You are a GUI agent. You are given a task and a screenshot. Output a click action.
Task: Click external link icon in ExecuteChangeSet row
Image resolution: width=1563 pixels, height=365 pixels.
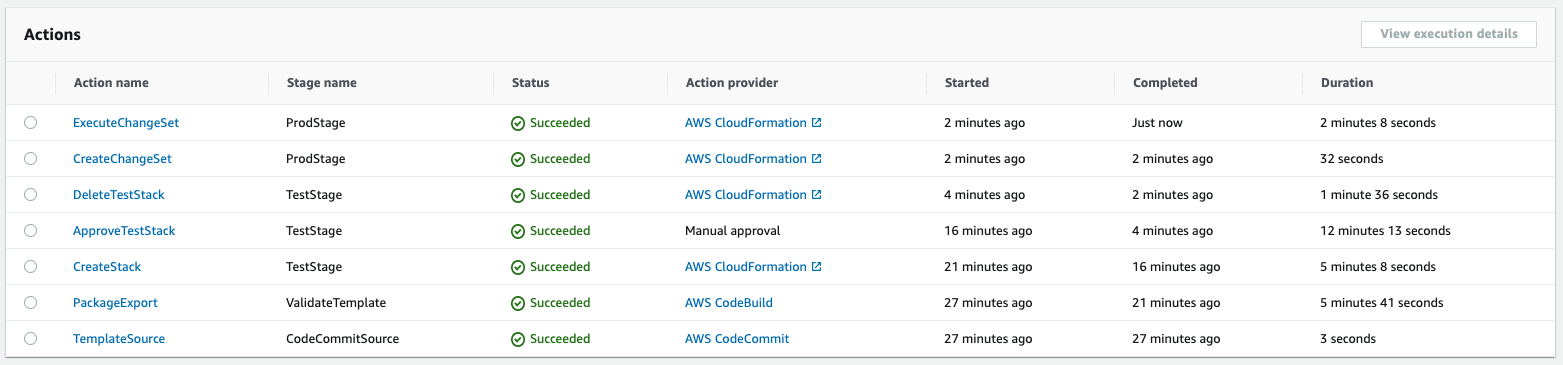coord(816,123)
